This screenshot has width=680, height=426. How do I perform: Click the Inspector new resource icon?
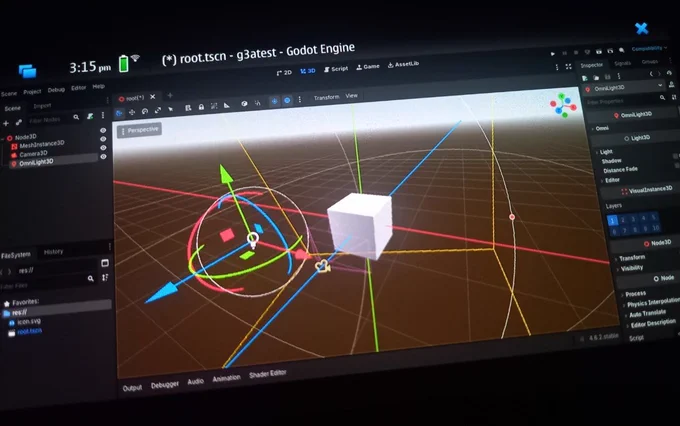pos(585,78)
